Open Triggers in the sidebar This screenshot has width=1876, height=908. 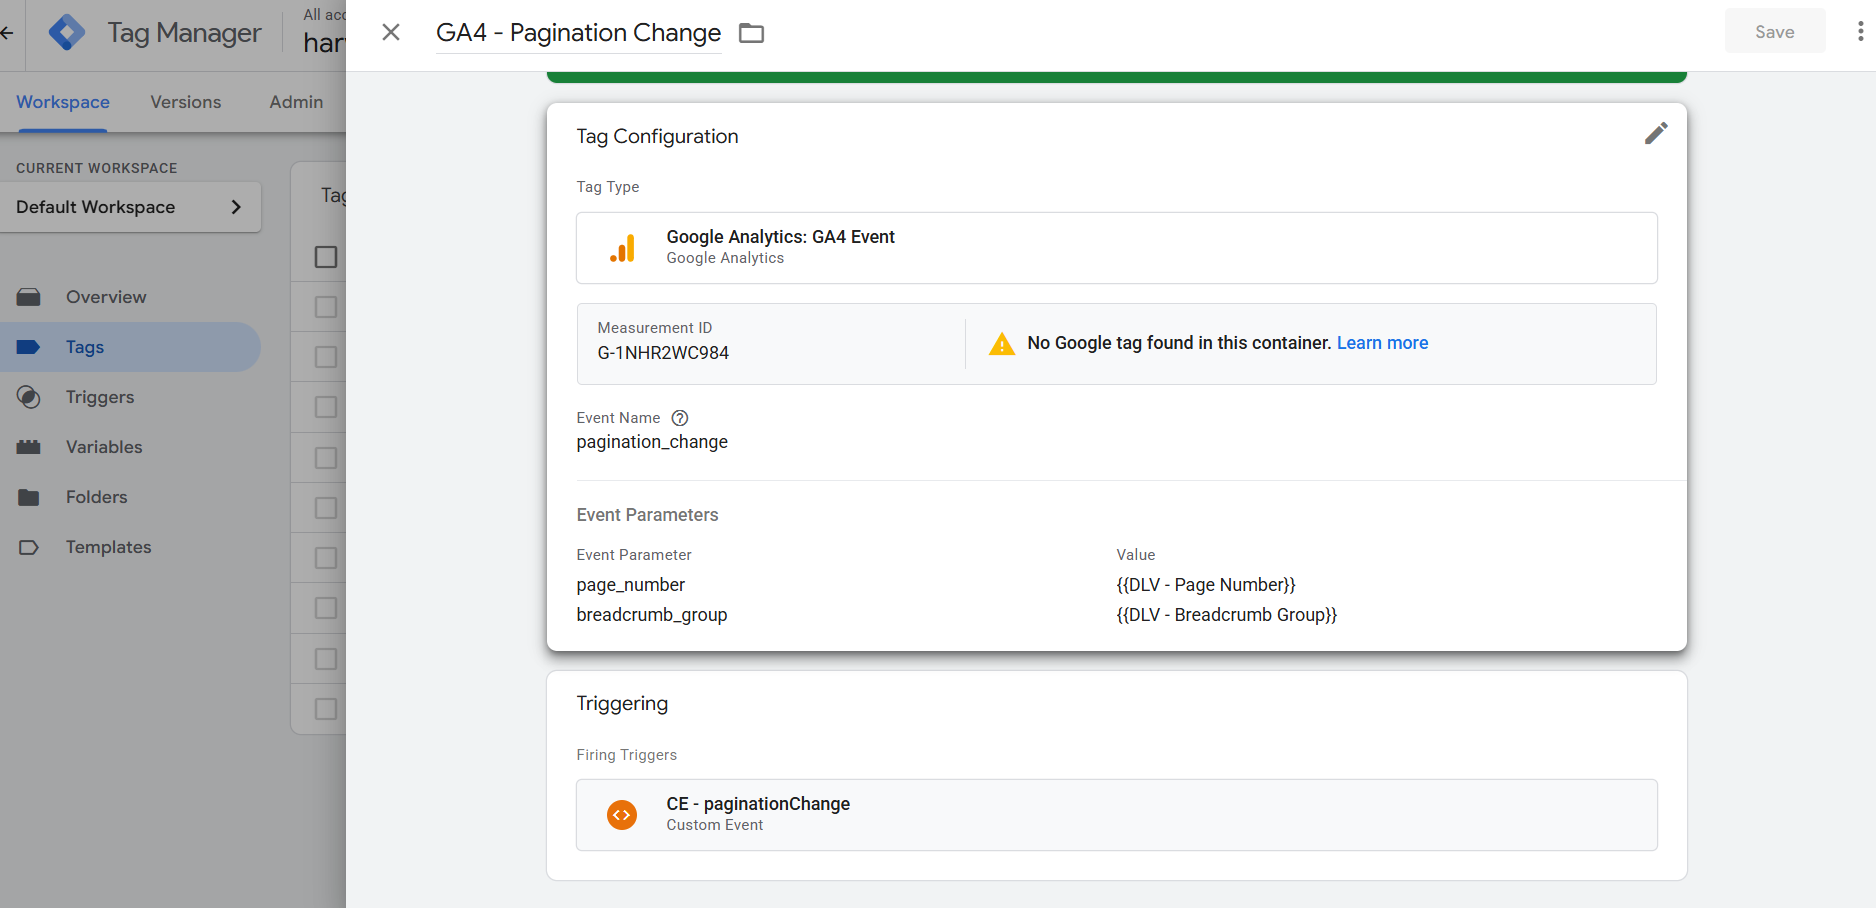[x=100, y=397]
